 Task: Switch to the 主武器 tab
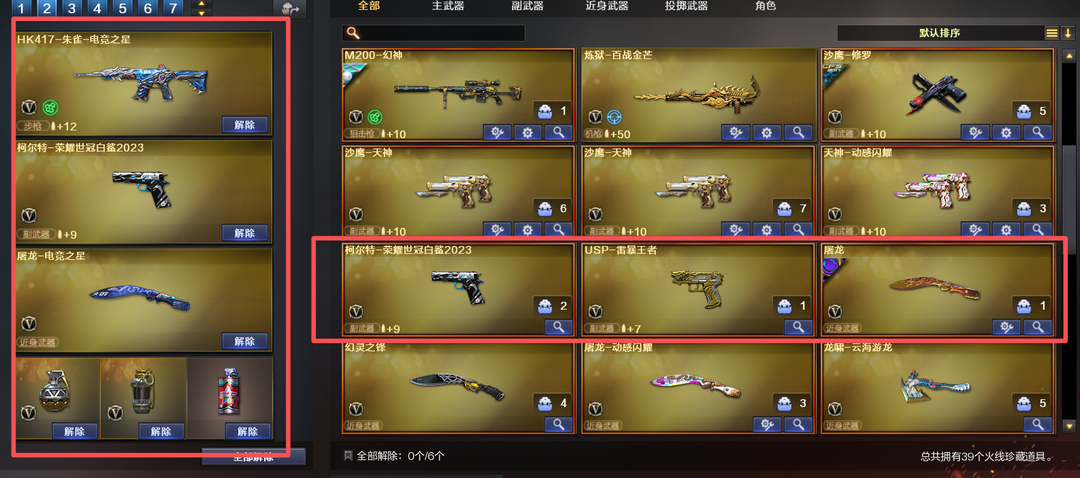tap(448, 6)
